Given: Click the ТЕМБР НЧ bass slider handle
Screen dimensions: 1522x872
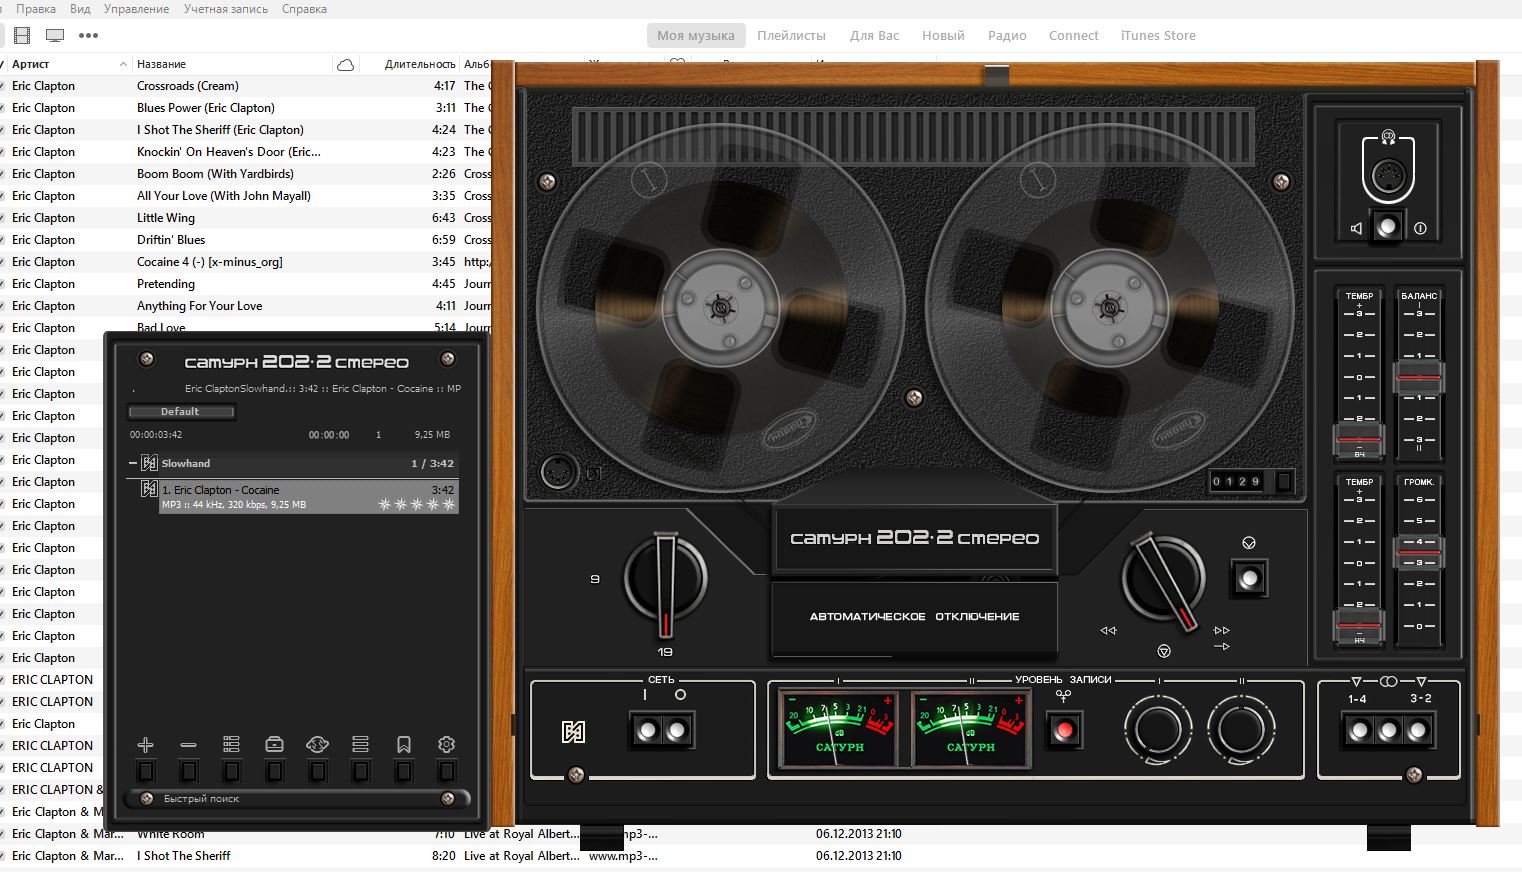Looking at the screenshot, I should coord(1359,625).
